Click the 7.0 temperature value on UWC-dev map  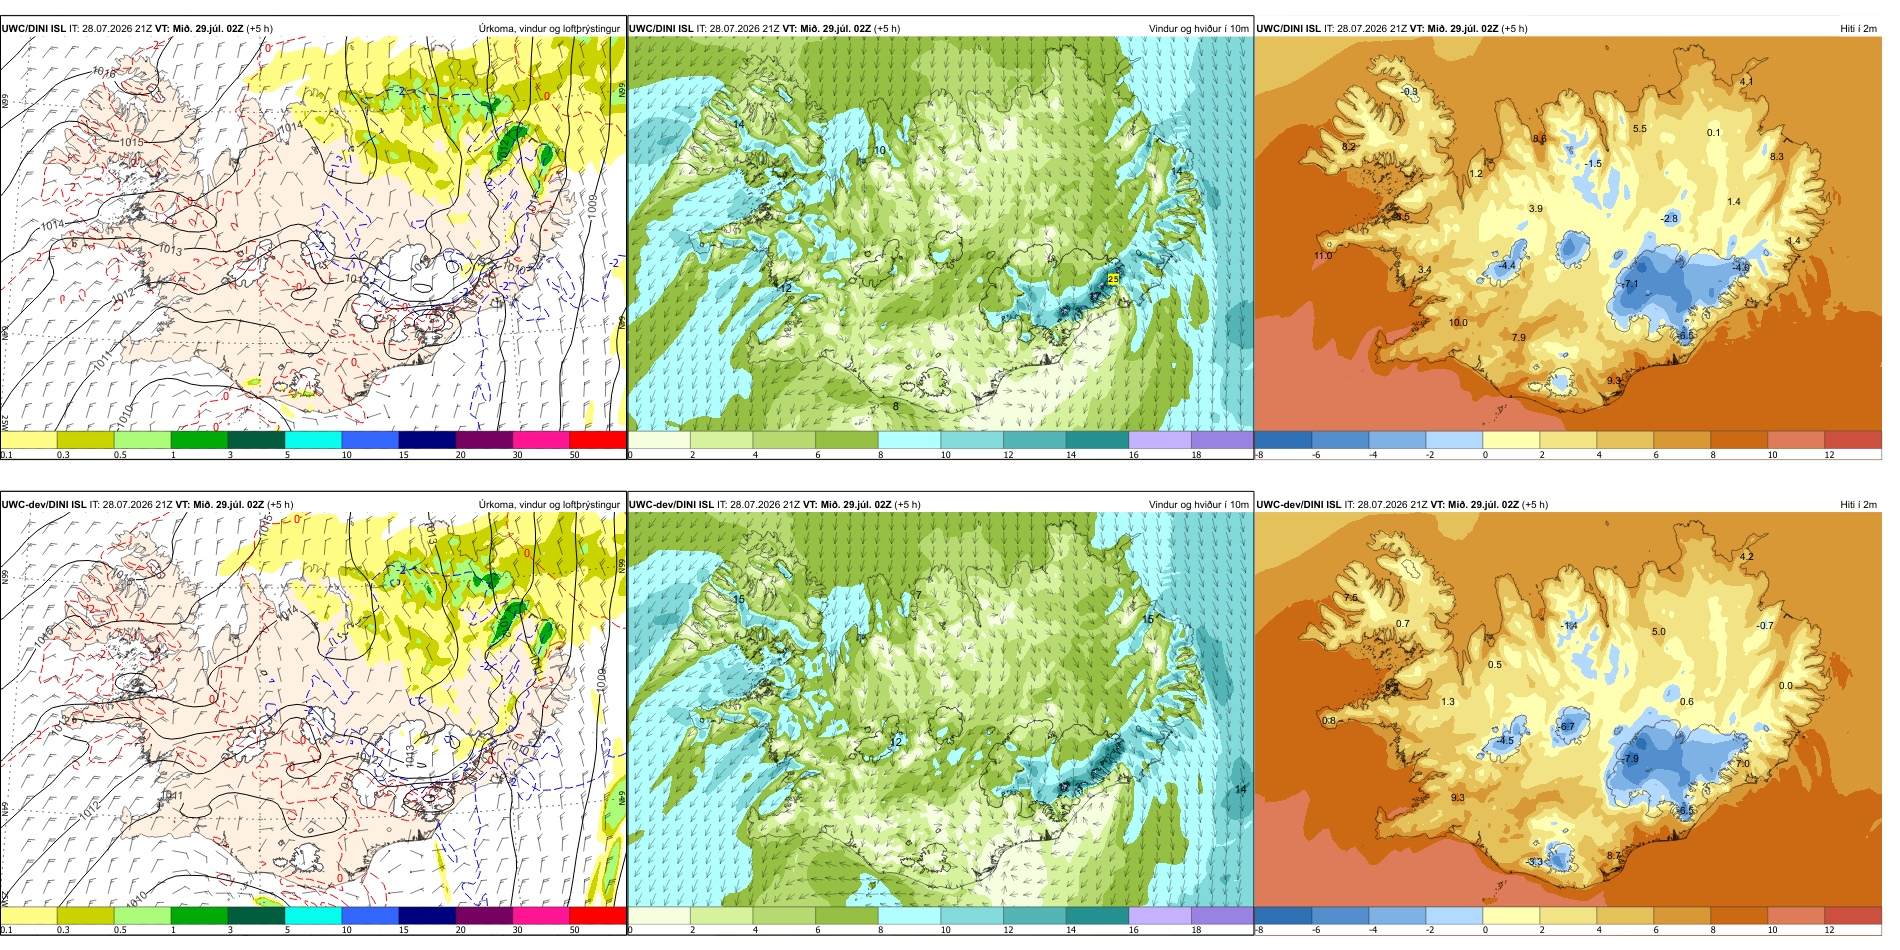coord(1742,764)
